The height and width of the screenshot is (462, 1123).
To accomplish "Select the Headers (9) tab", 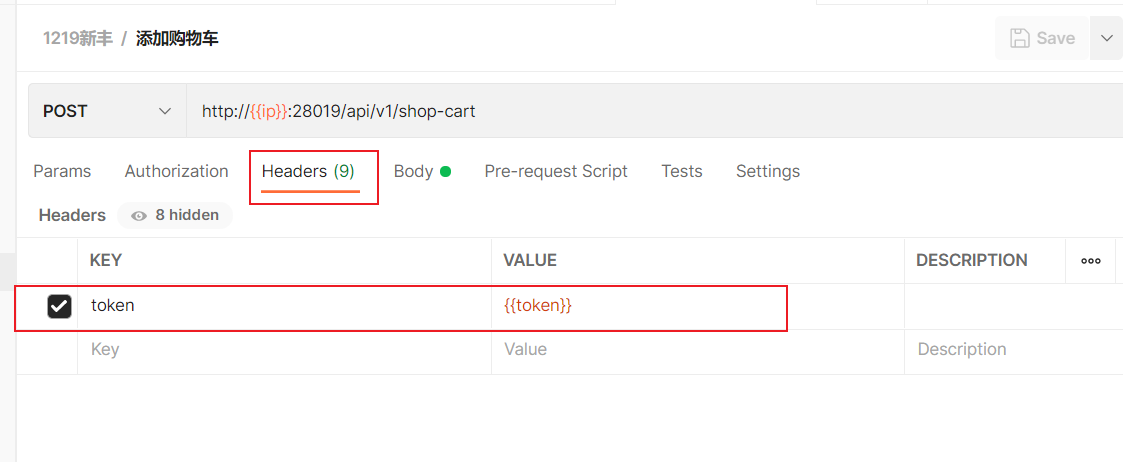I will pyautogui.click(x=308, y=171).
